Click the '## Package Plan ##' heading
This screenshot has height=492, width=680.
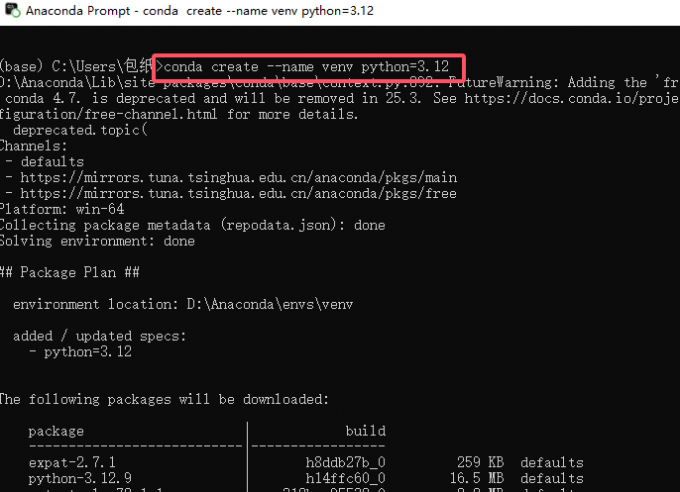coord(70,272)
